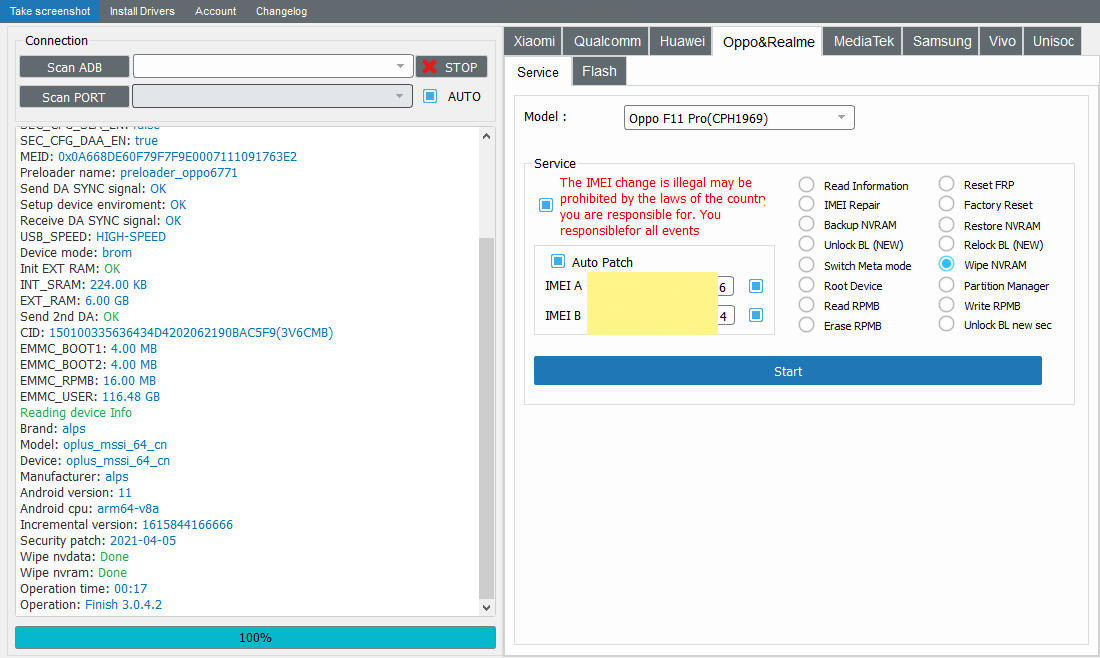1100x658 pixels.
Task: Click the Scan PORT button
Action: click(74, 97)
